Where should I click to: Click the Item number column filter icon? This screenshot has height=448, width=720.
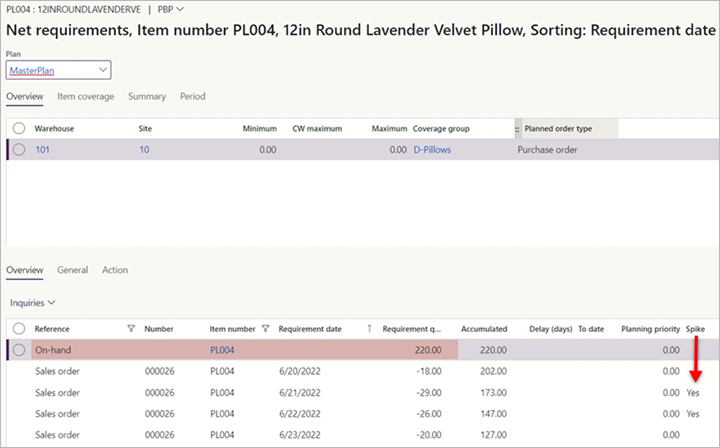266,328
